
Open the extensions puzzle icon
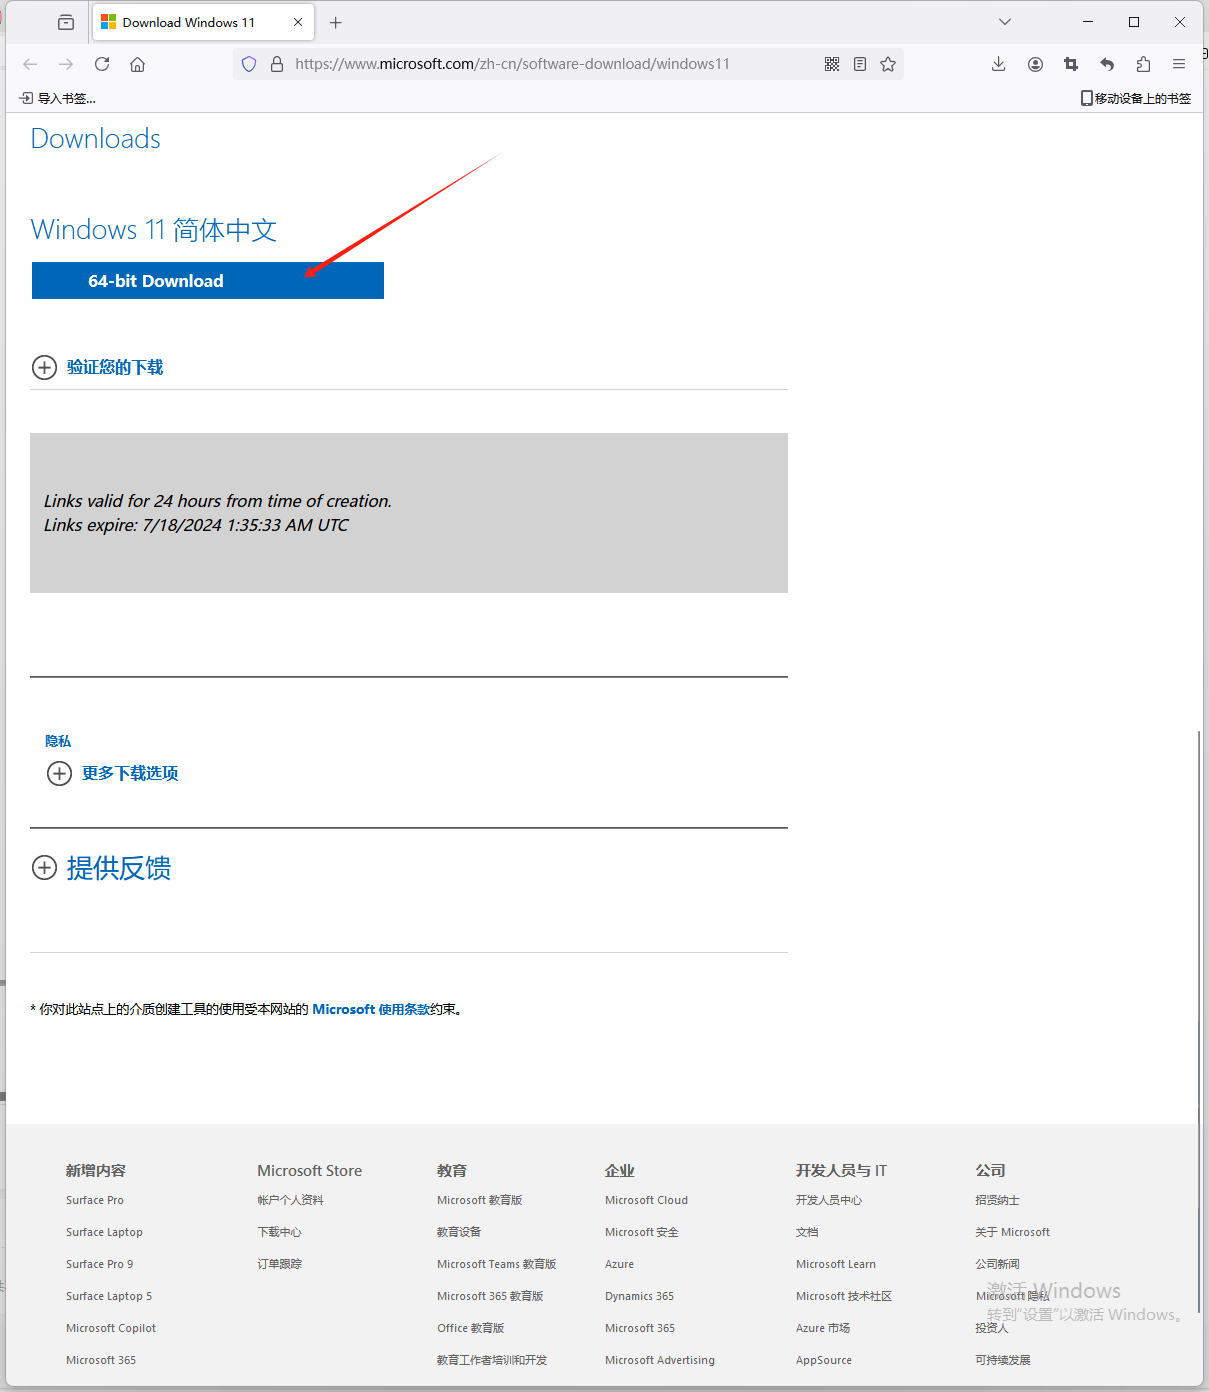(x=1143, y=64)
